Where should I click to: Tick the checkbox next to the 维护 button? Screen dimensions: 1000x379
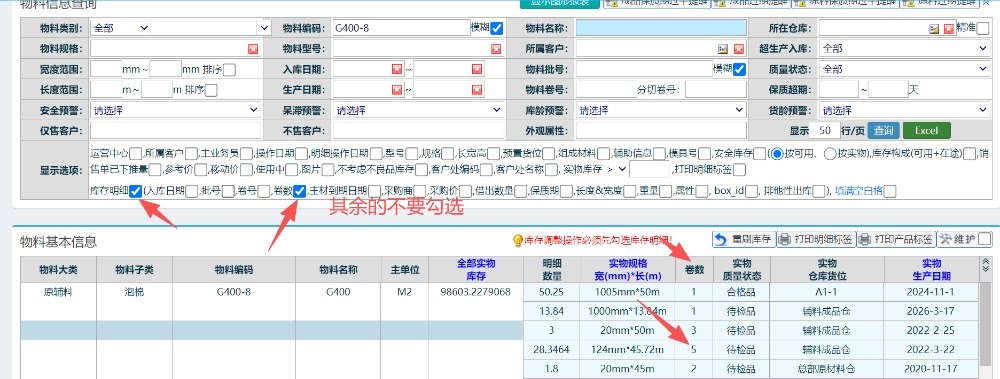[985, 239]
